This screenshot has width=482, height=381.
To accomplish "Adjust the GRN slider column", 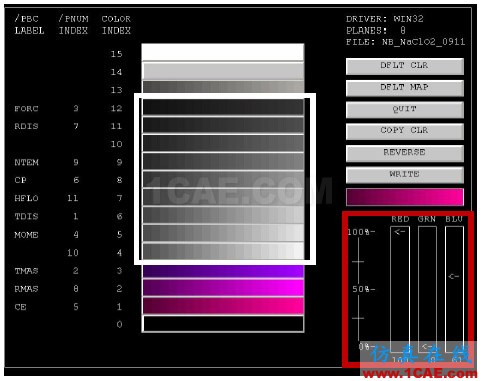I will click(427, 288).
